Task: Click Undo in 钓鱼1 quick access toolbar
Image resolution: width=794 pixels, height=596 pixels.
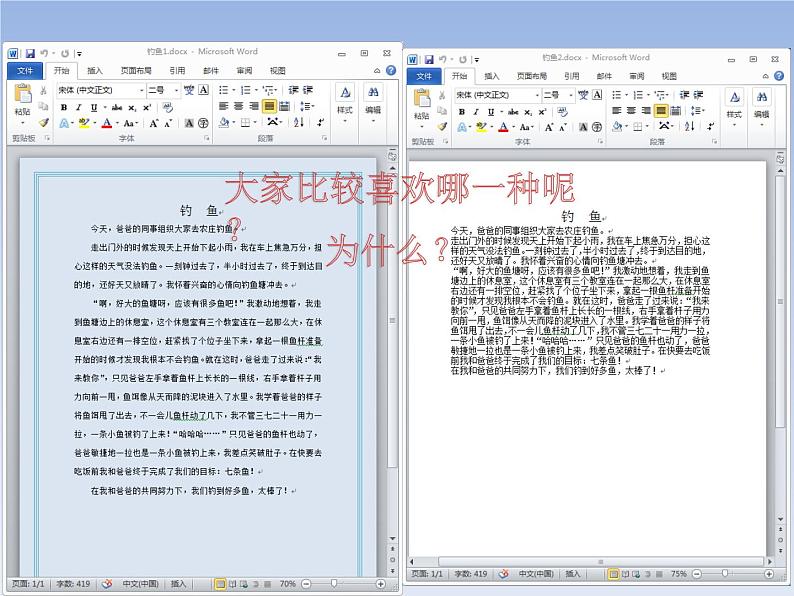Action: coord(45,53)
